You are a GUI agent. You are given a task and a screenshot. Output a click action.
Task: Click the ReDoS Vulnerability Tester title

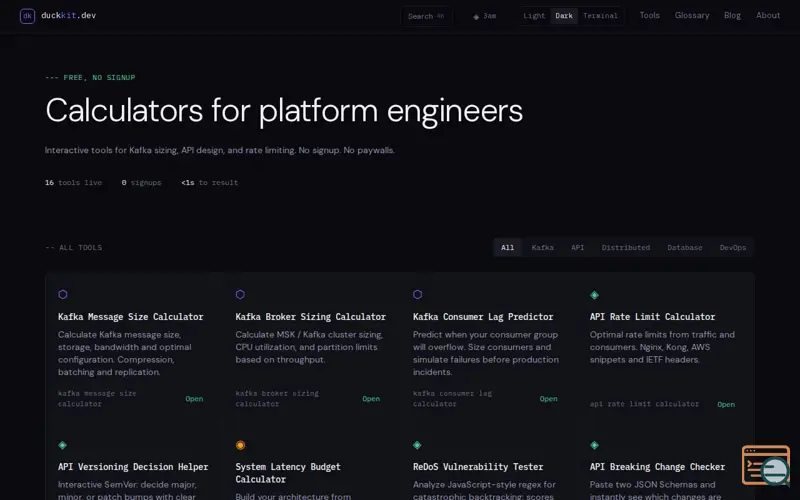478,467
